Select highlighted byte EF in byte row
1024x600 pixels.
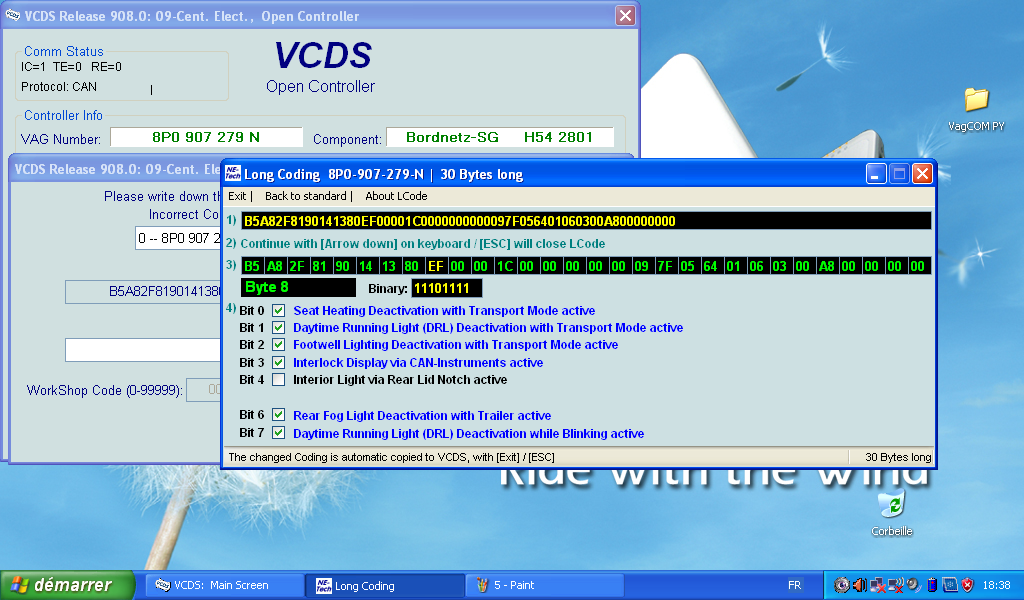pos(435,266)
